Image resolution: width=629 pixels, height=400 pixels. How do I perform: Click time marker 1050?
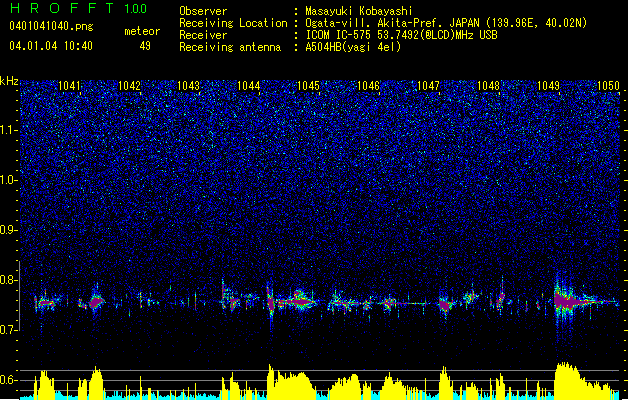608,85
